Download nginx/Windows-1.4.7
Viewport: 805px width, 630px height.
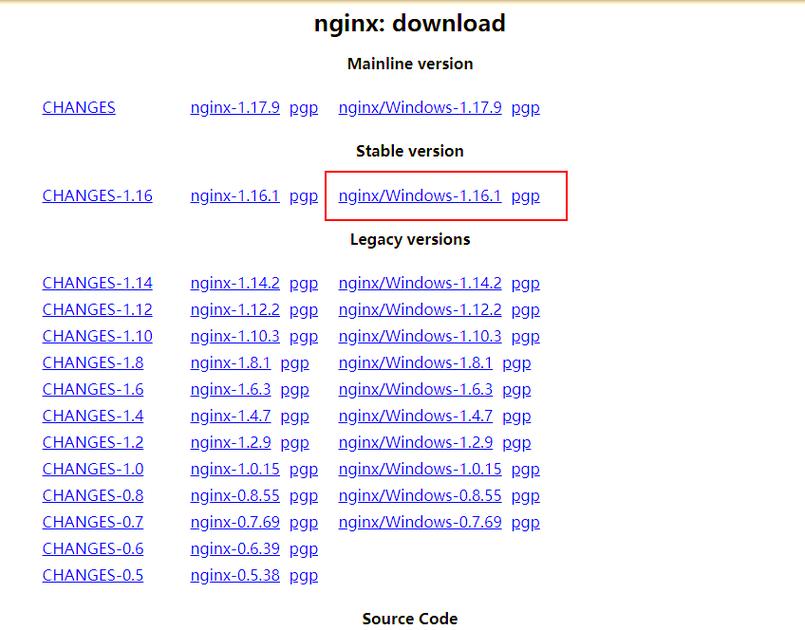pyautogui.click(x=415, y=416)
